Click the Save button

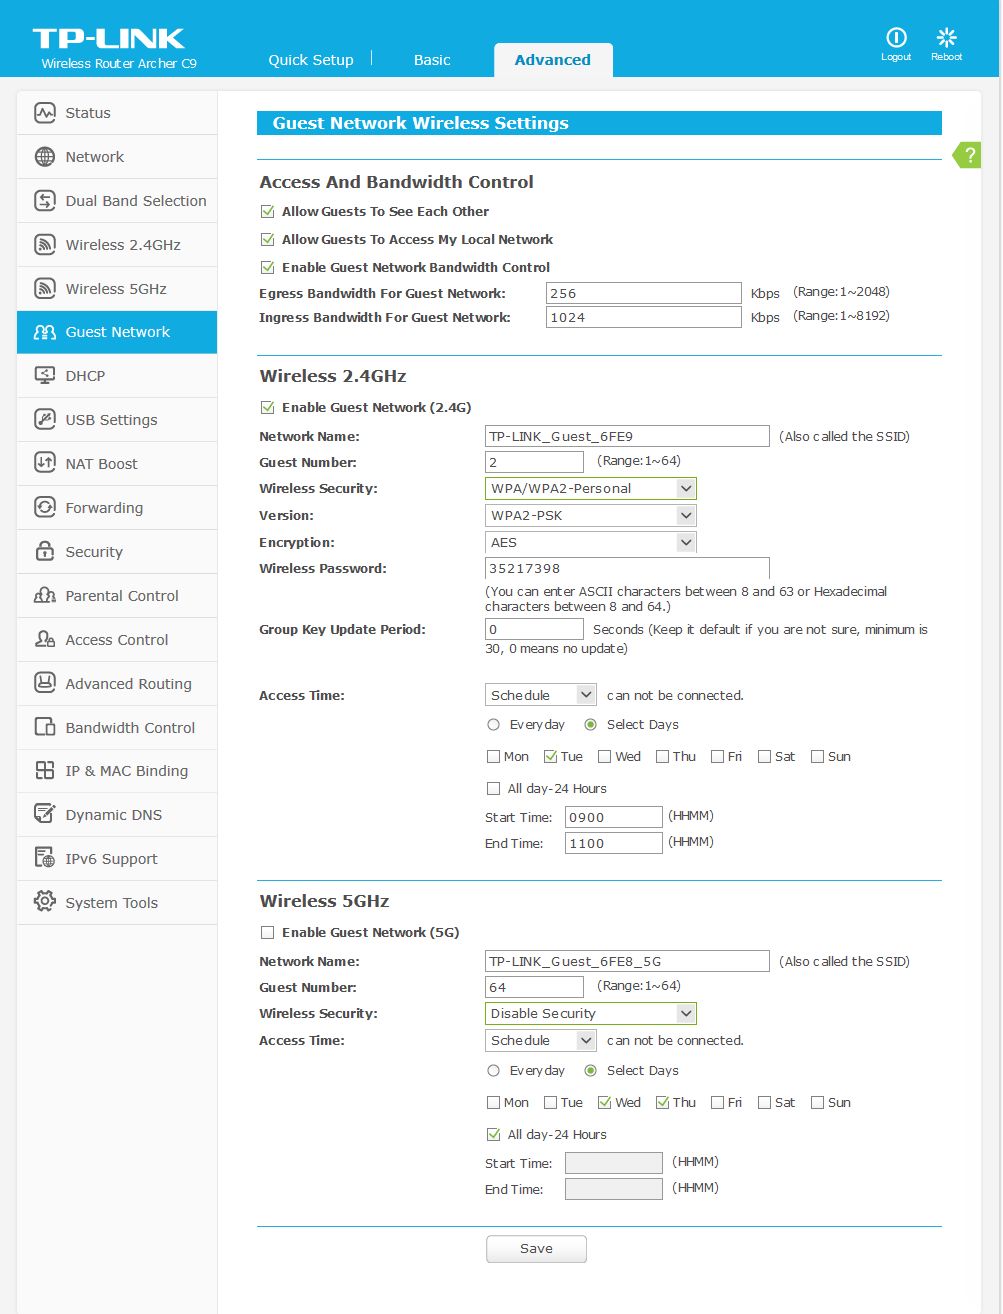coord(536,1249)
